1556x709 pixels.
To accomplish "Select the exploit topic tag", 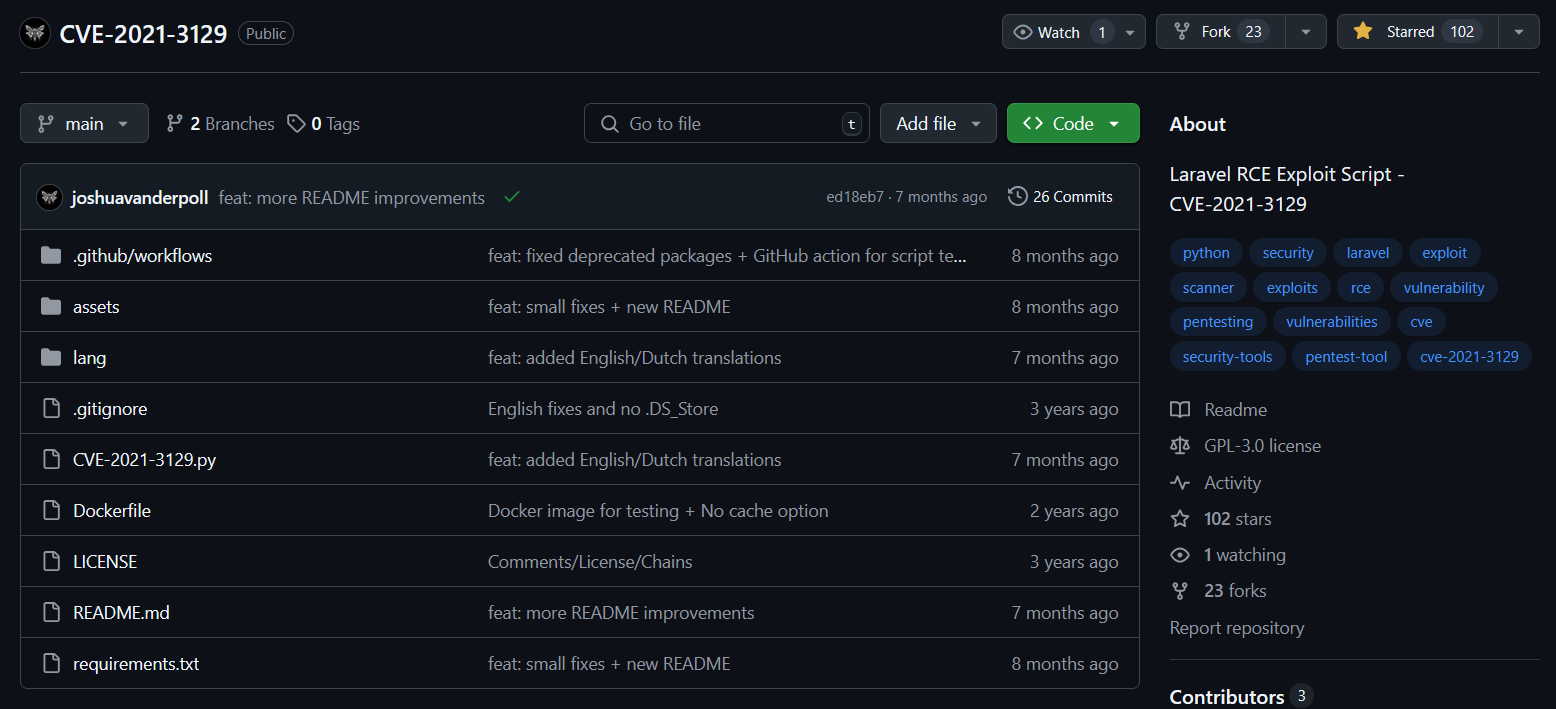I will [1445, 253].
